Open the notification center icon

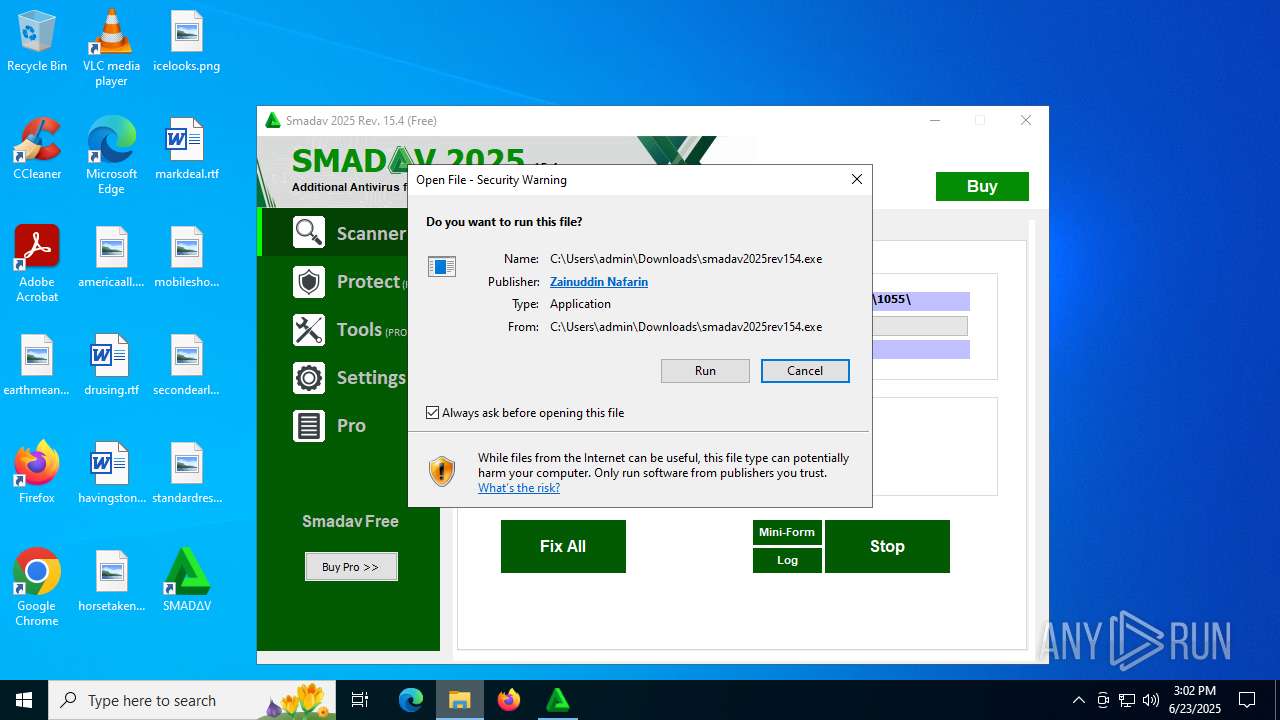(x=1247, y=700)
